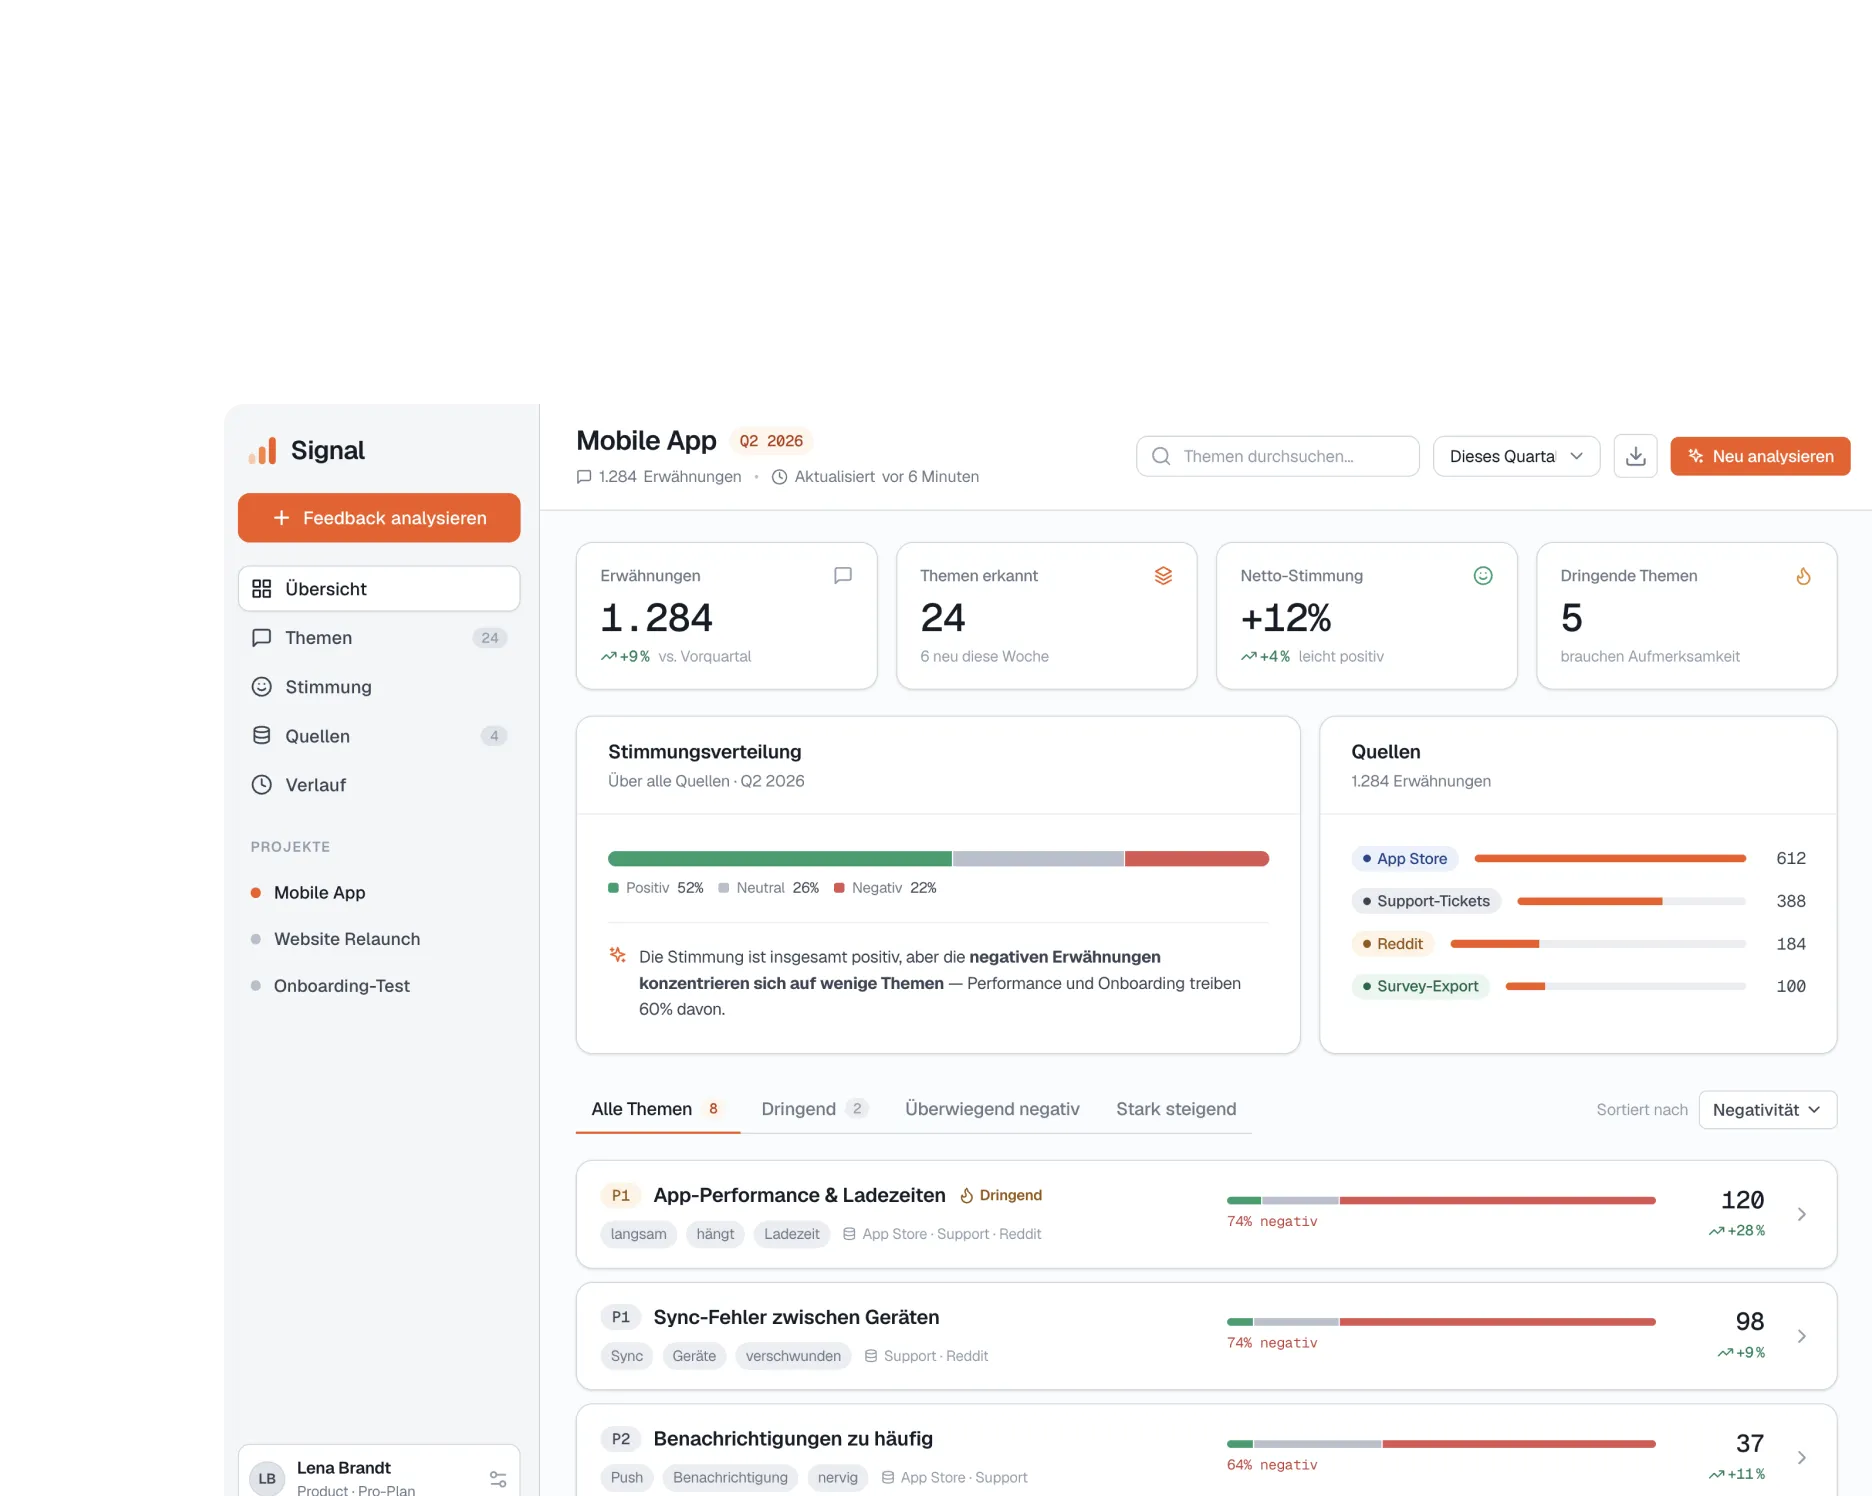Image resolution: width=1872 pixels, height=1496 pixels.
Task: Expand the Sync-Fehler zwischen Geräten chevron
Action: click(x=1802, y=1336)
